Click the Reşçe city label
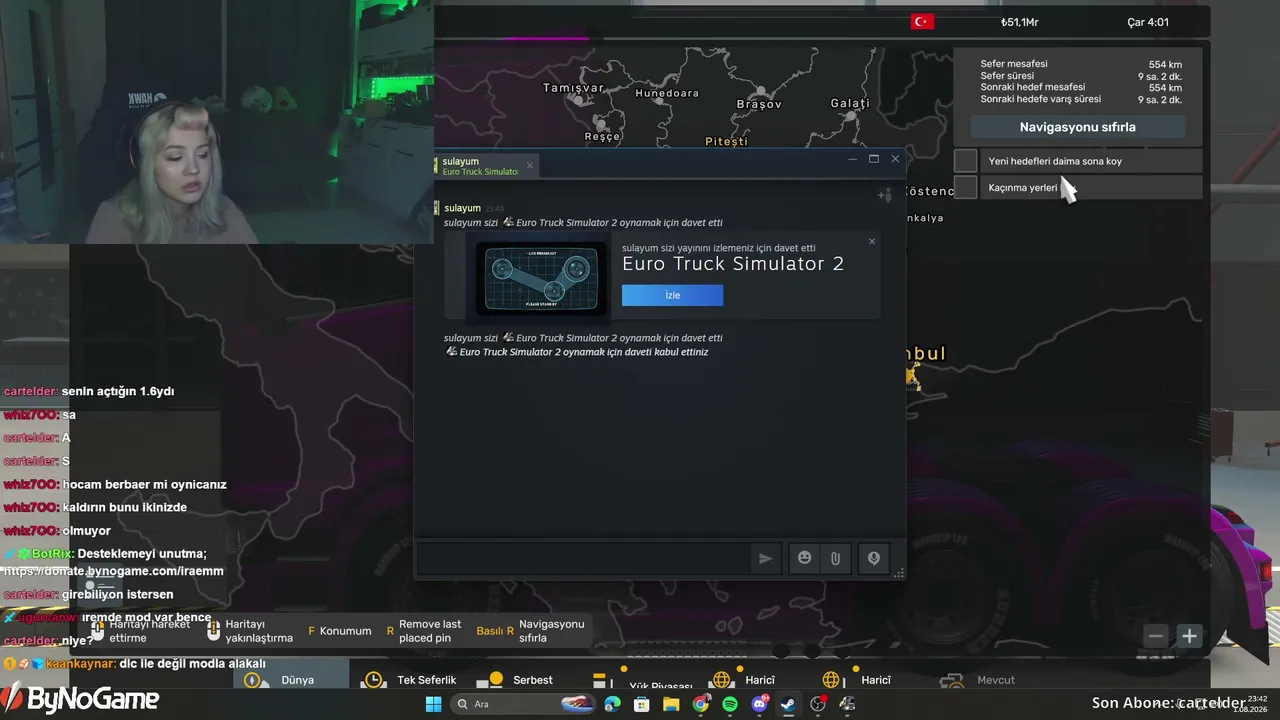Viewport: 1280px width, 720px height. (x=602, y=136)
